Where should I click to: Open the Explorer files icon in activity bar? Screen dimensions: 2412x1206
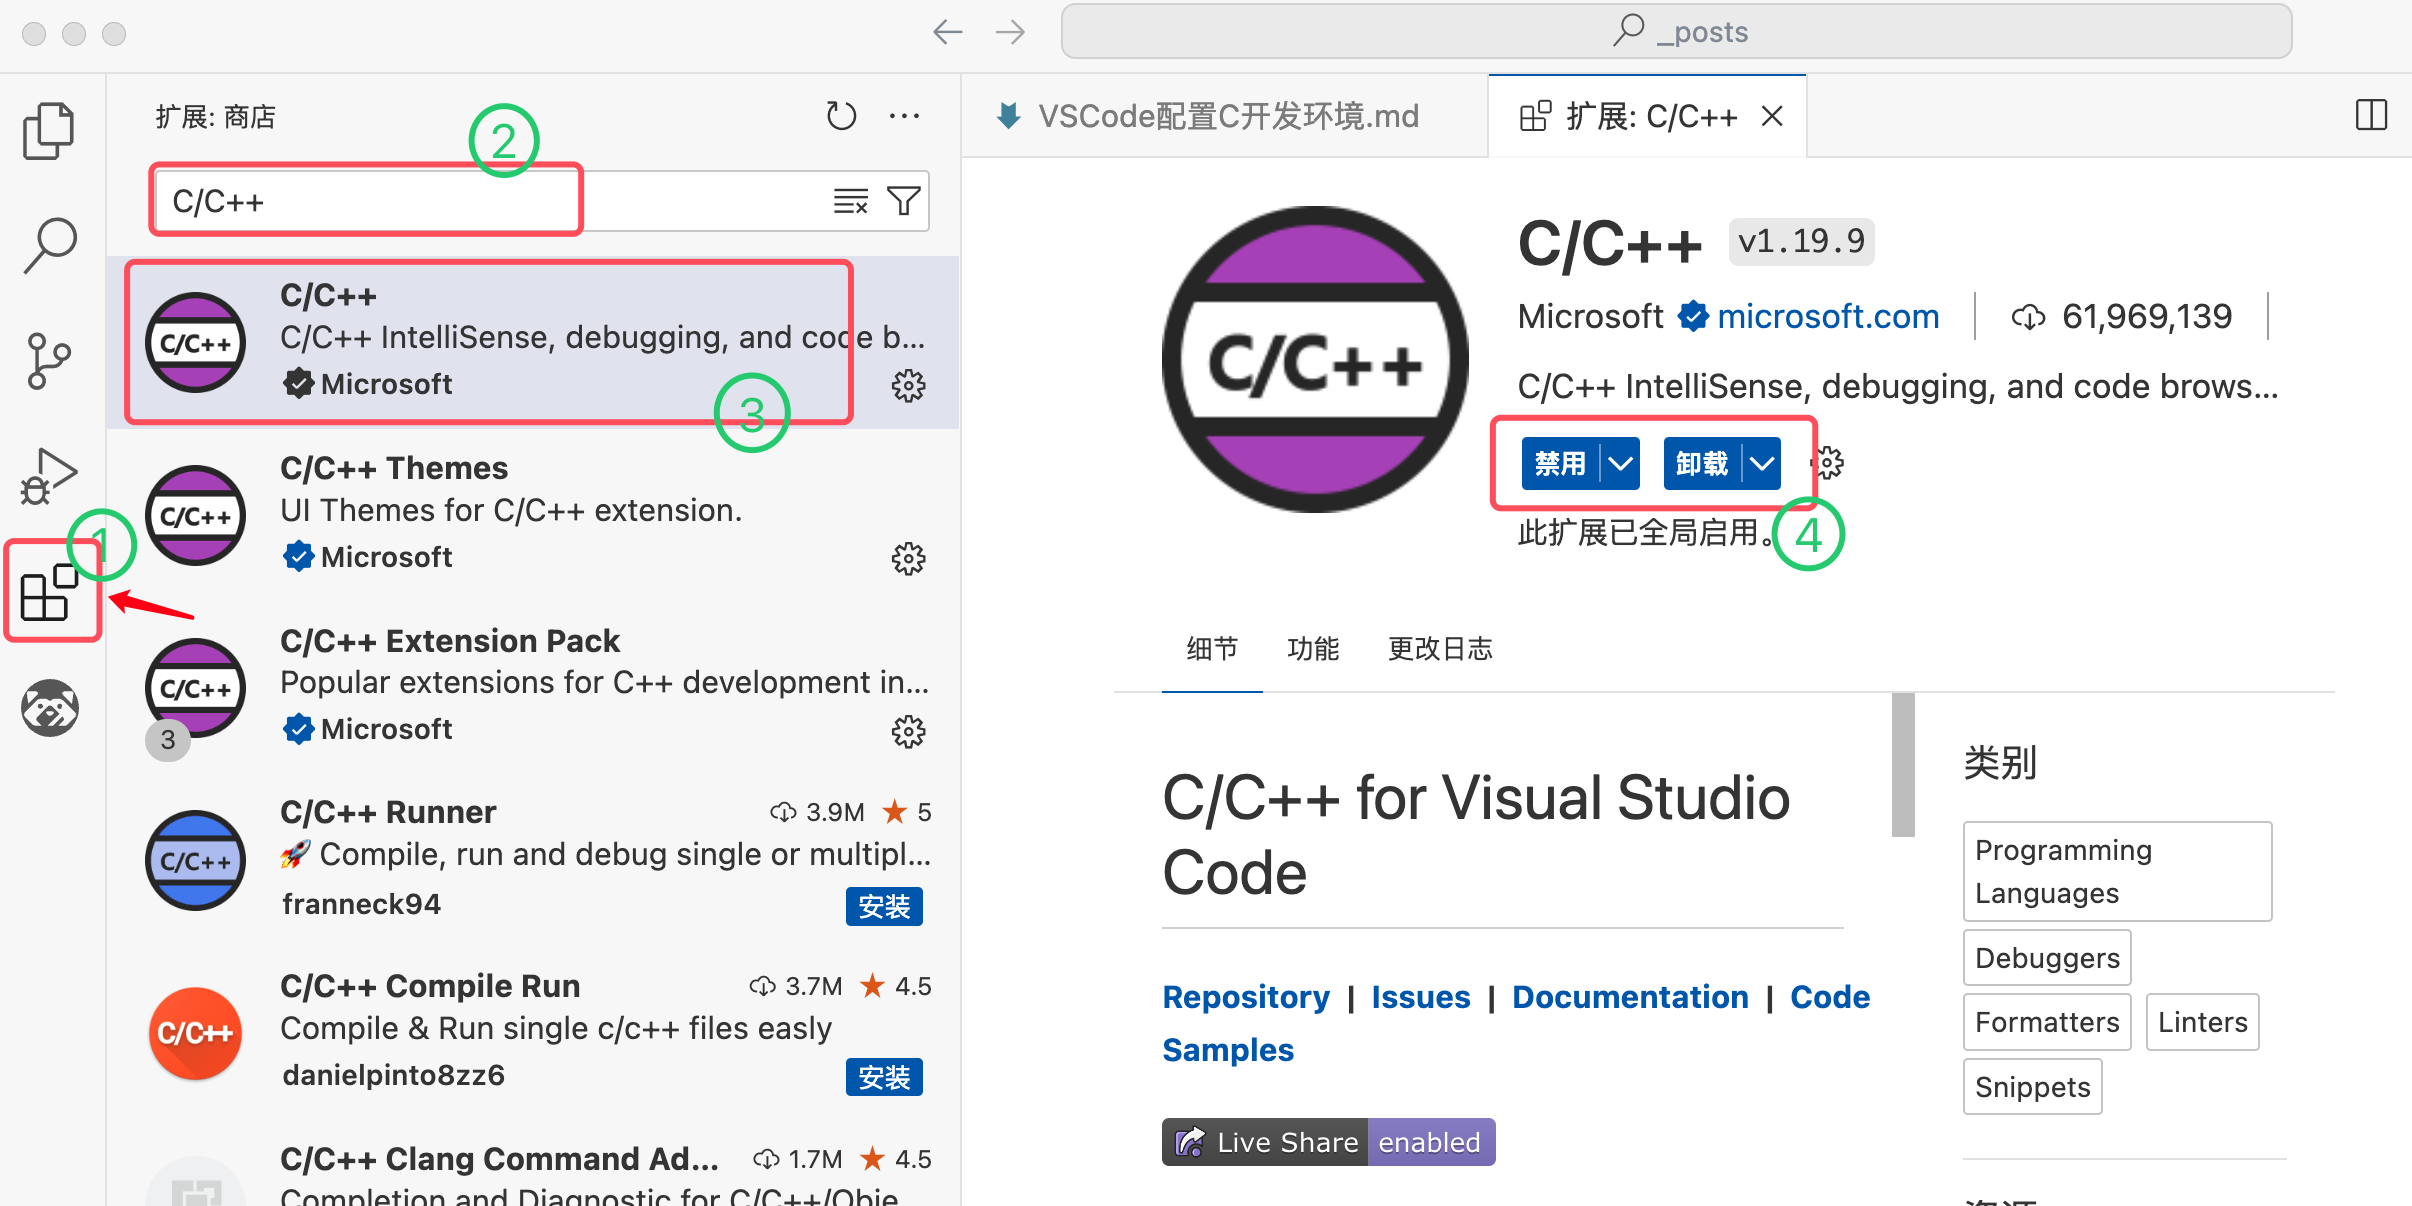click(x=48, y=131)
